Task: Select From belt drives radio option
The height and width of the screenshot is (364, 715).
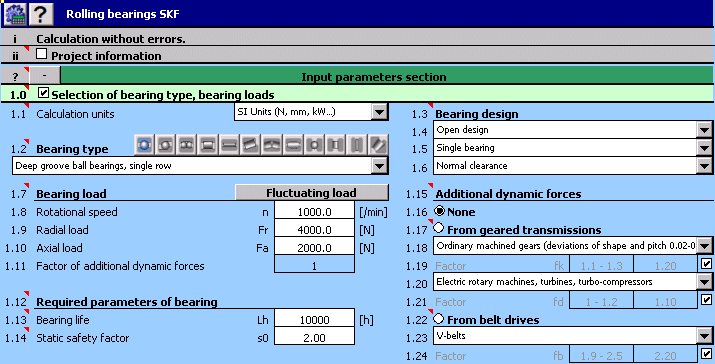Action: (439, 318)
